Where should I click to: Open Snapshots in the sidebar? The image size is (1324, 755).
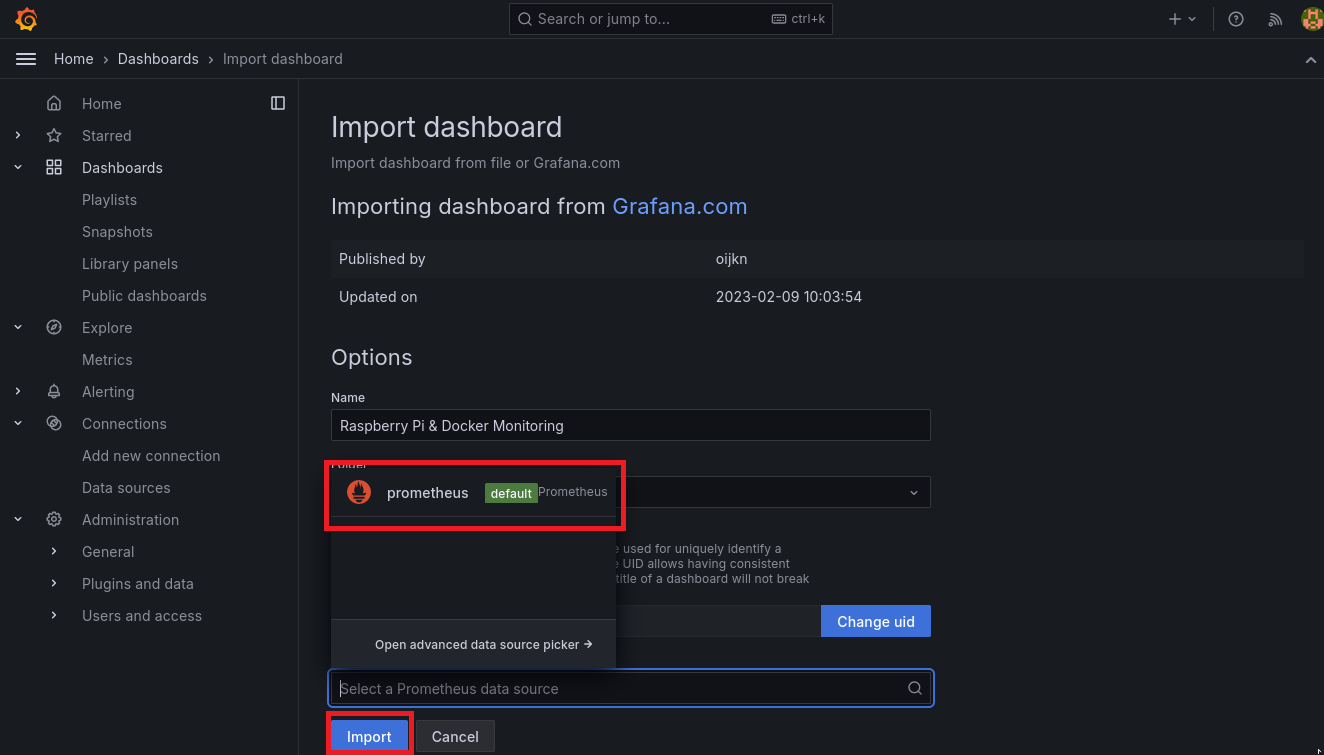(117, 232)
